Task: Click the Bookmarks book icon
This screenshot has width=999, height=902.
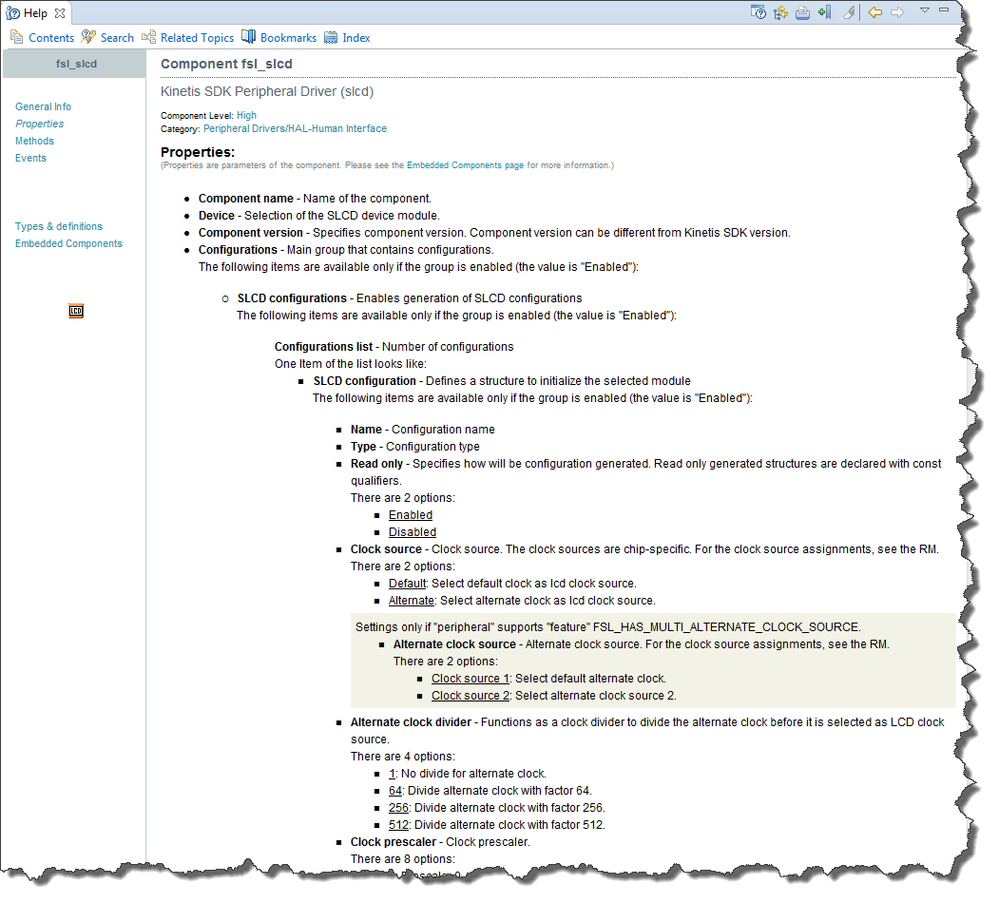Action: pyautogui.click(x=248, y=37)
